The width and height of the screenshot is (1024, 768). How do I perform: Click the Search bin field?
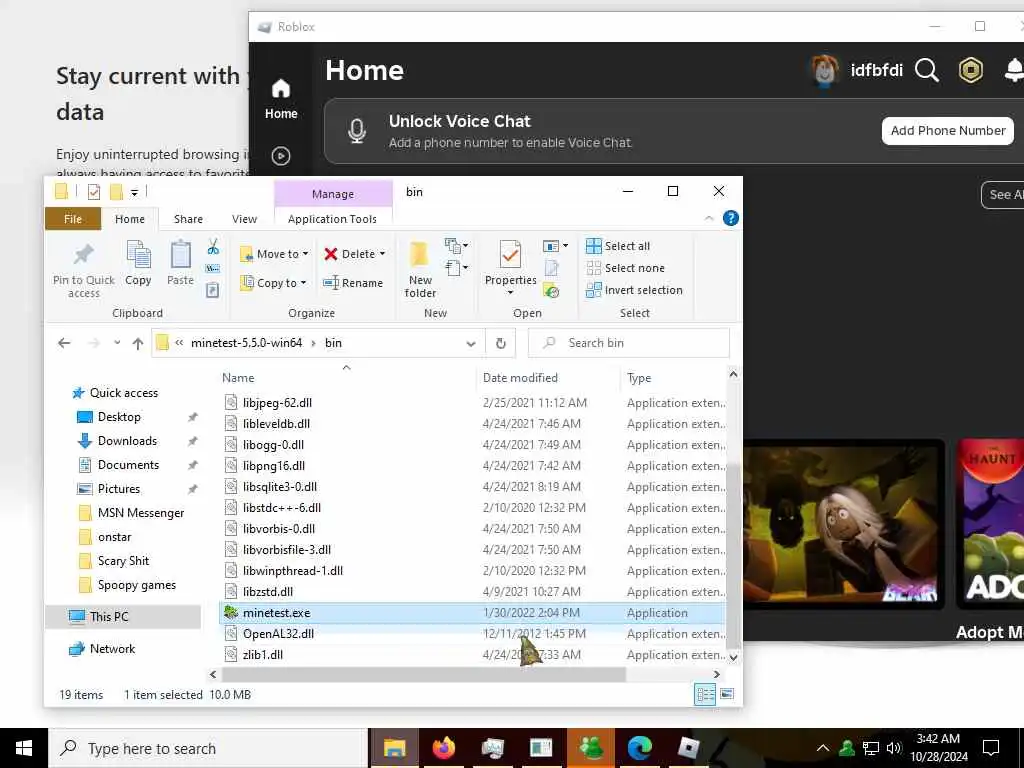pos(628,343)
